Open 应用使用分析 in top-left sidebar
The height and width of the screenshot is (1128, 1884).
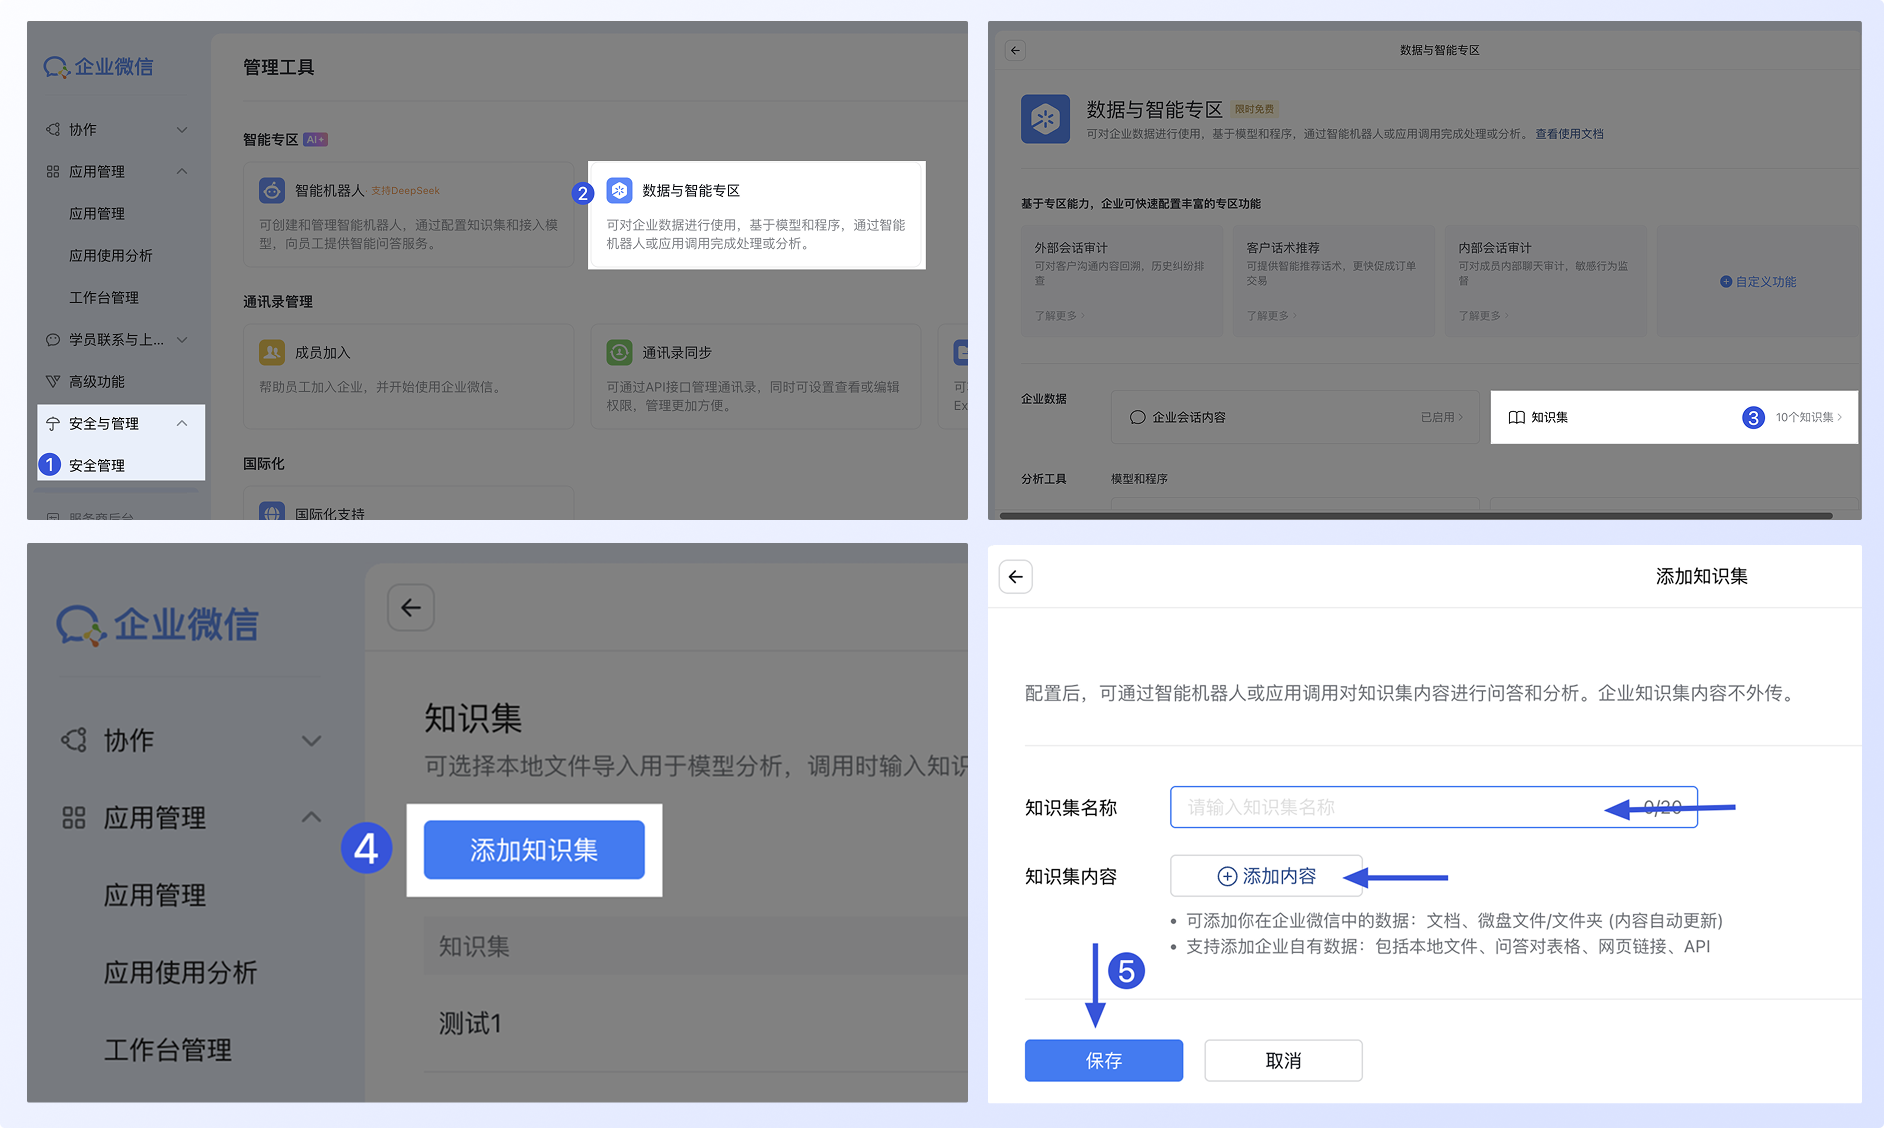[x=111, y=255]
